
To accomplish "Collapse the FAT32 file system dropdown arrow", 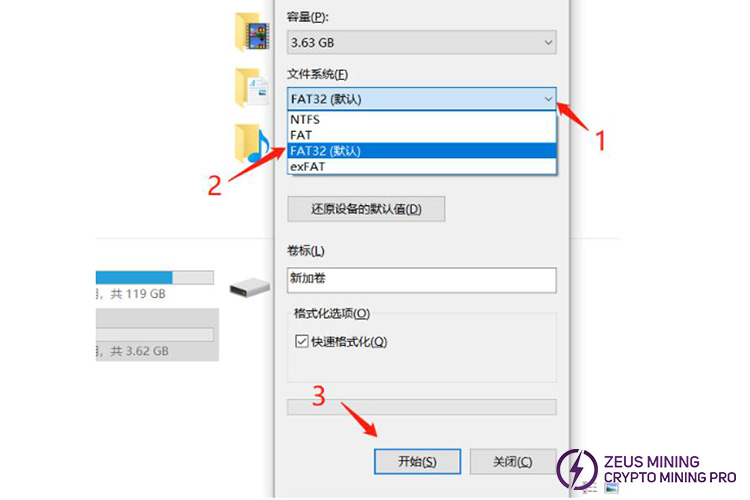I will click(x=548, y=99).
